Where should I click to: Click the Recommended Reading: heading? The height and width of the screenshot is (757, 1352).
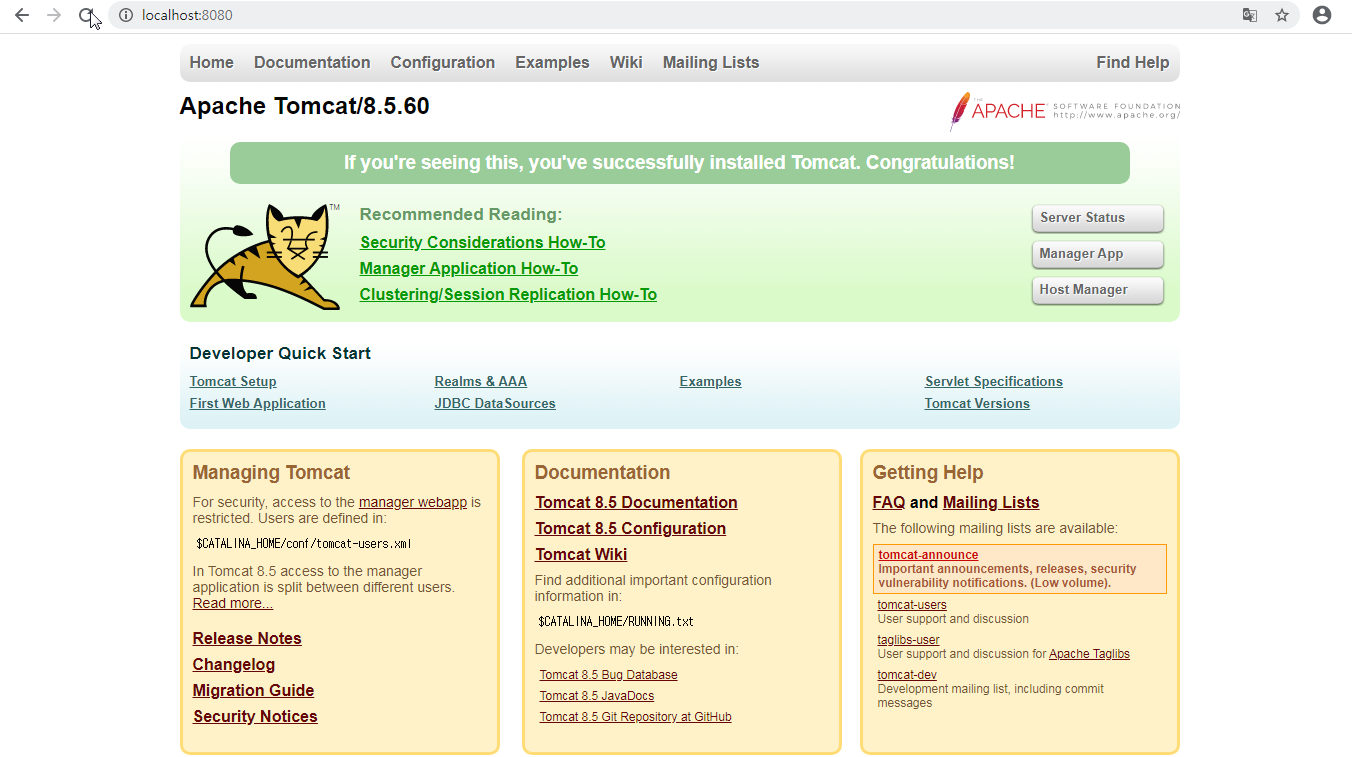[x=461, y=214]
